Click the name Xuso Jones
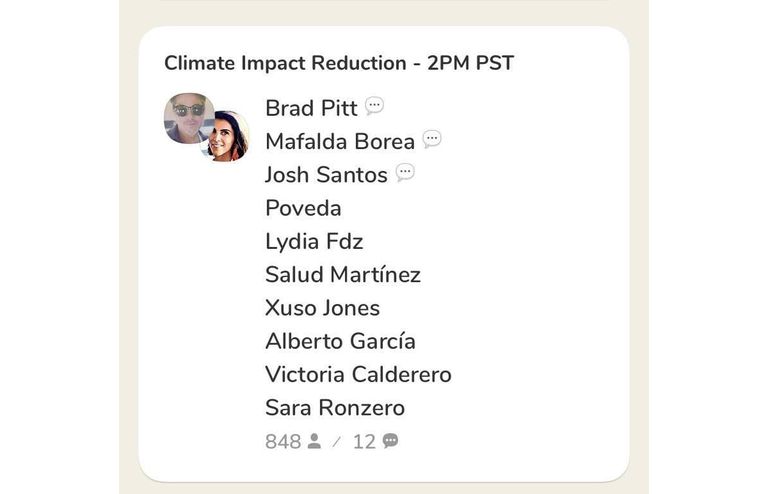Image resolution: width=768 pixels, height=494 pixels. click(x=322, y=308)
